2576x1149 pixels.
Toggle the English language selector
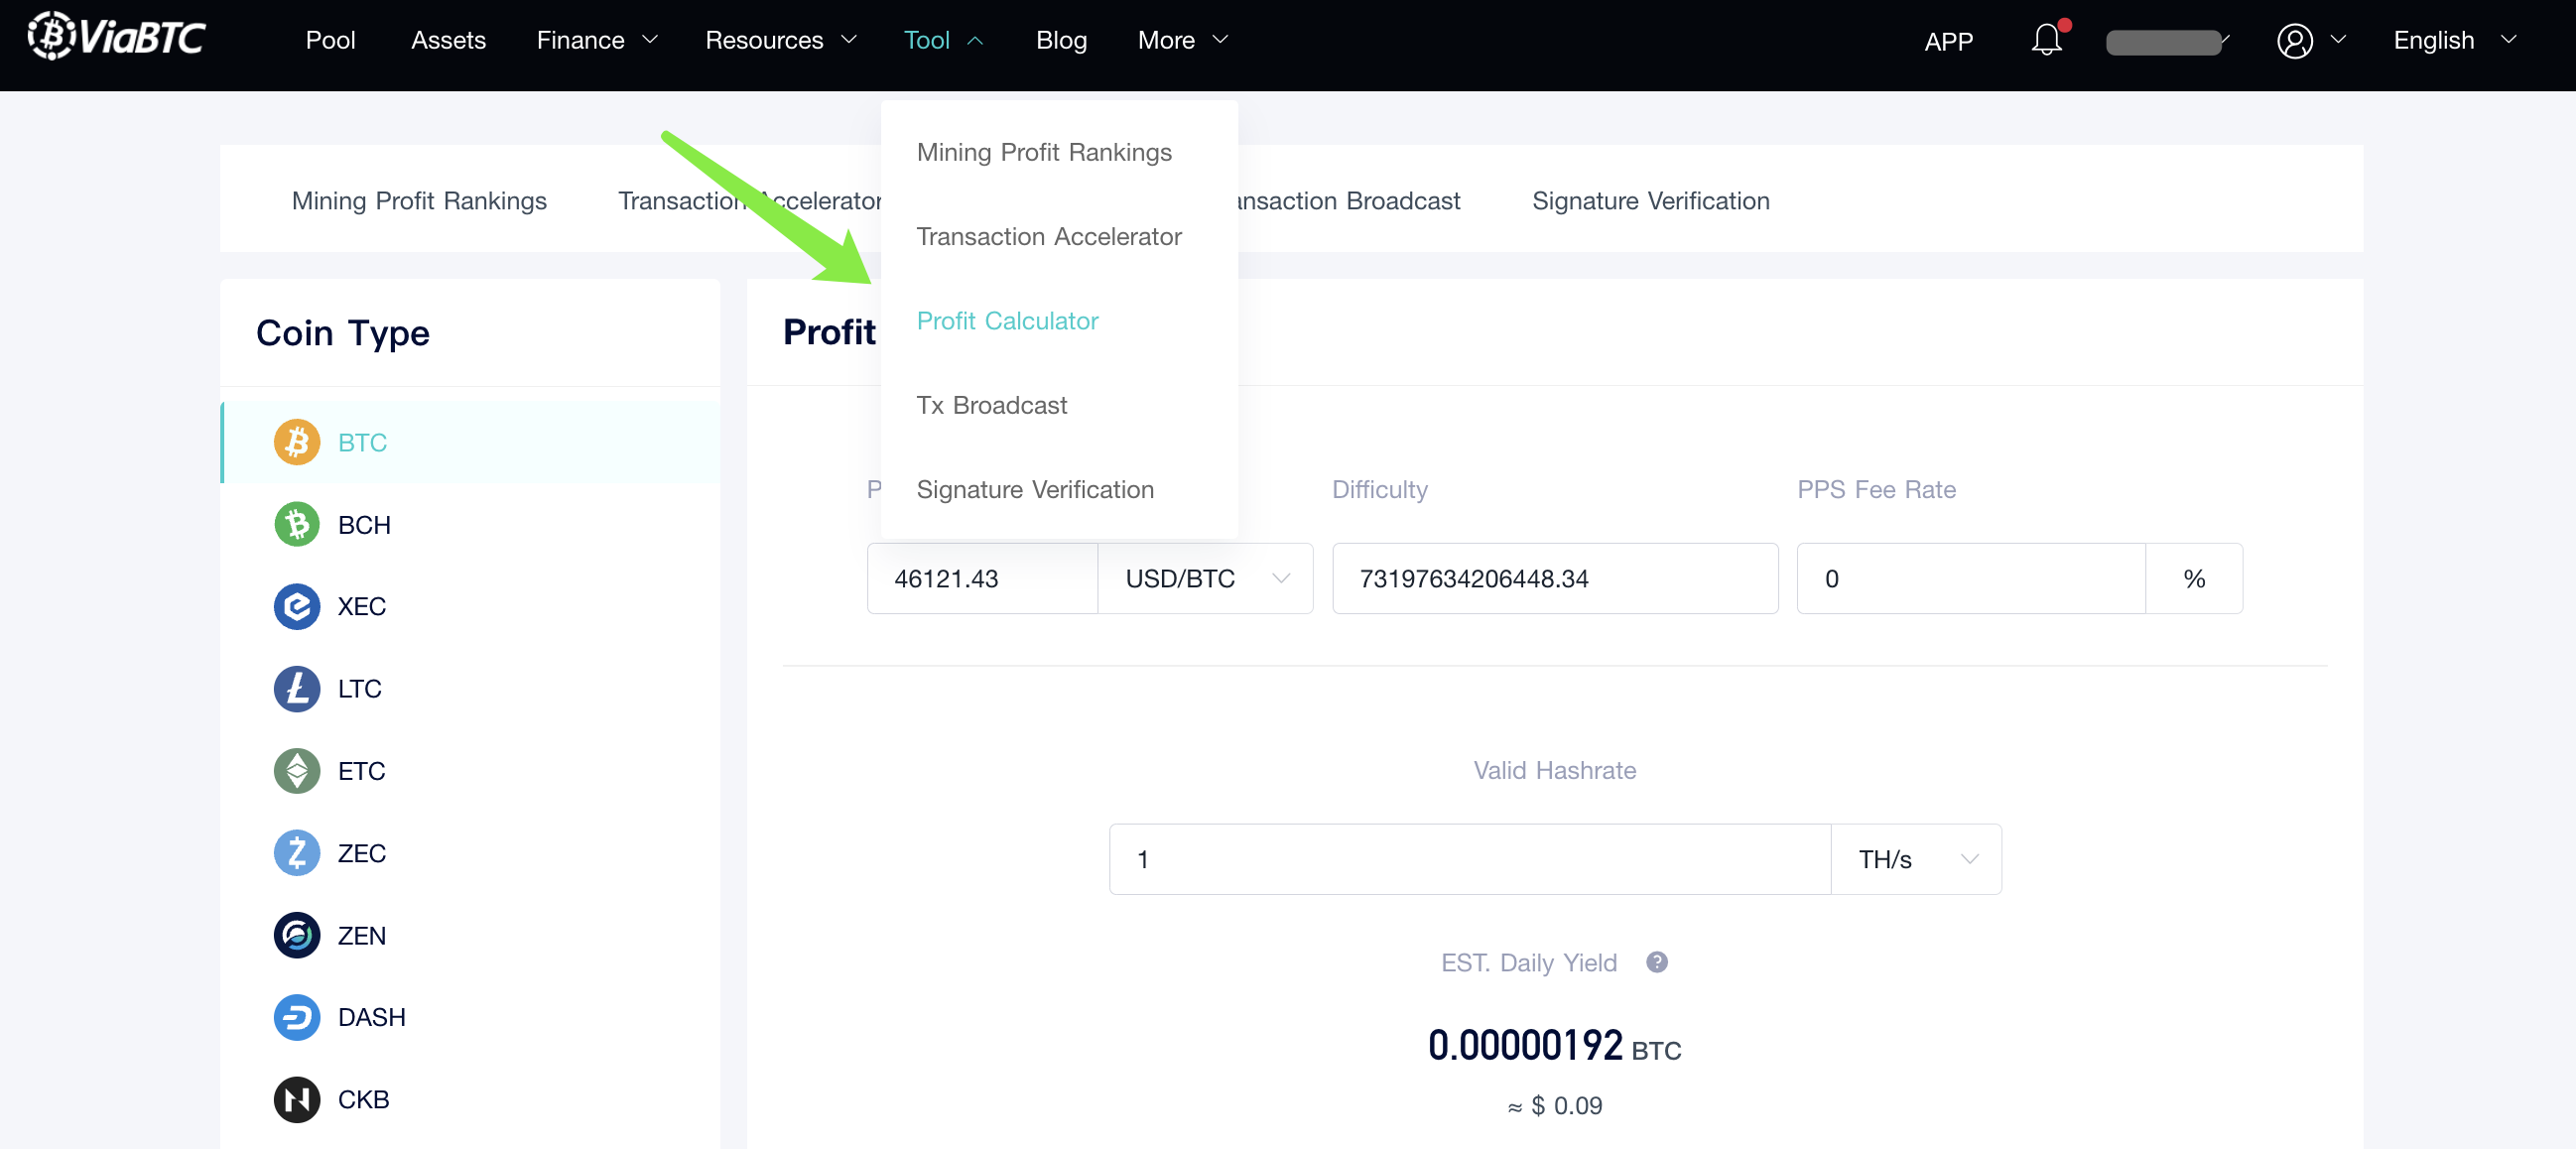(x=2454, y=41)
